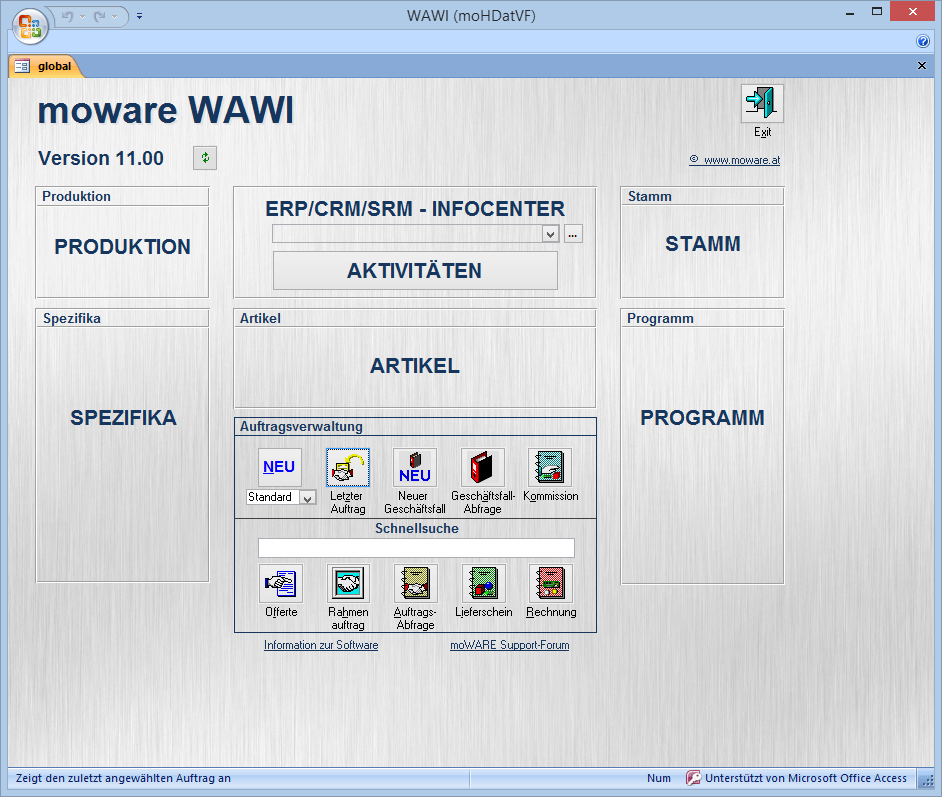Click the Infocenter combo text field
942x797 pixels.
(407, 234)
